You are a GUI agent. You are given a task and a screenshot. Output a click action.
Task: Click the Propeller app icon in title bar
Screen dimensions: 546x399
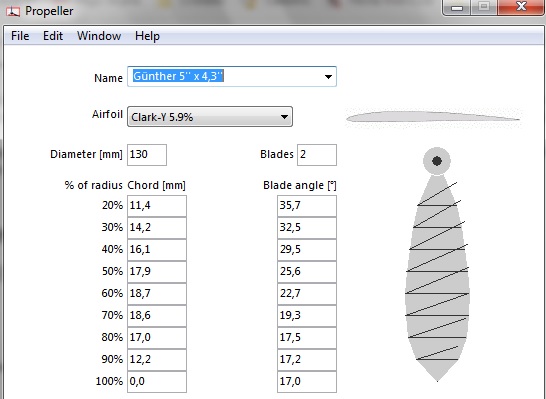point(13,11)
